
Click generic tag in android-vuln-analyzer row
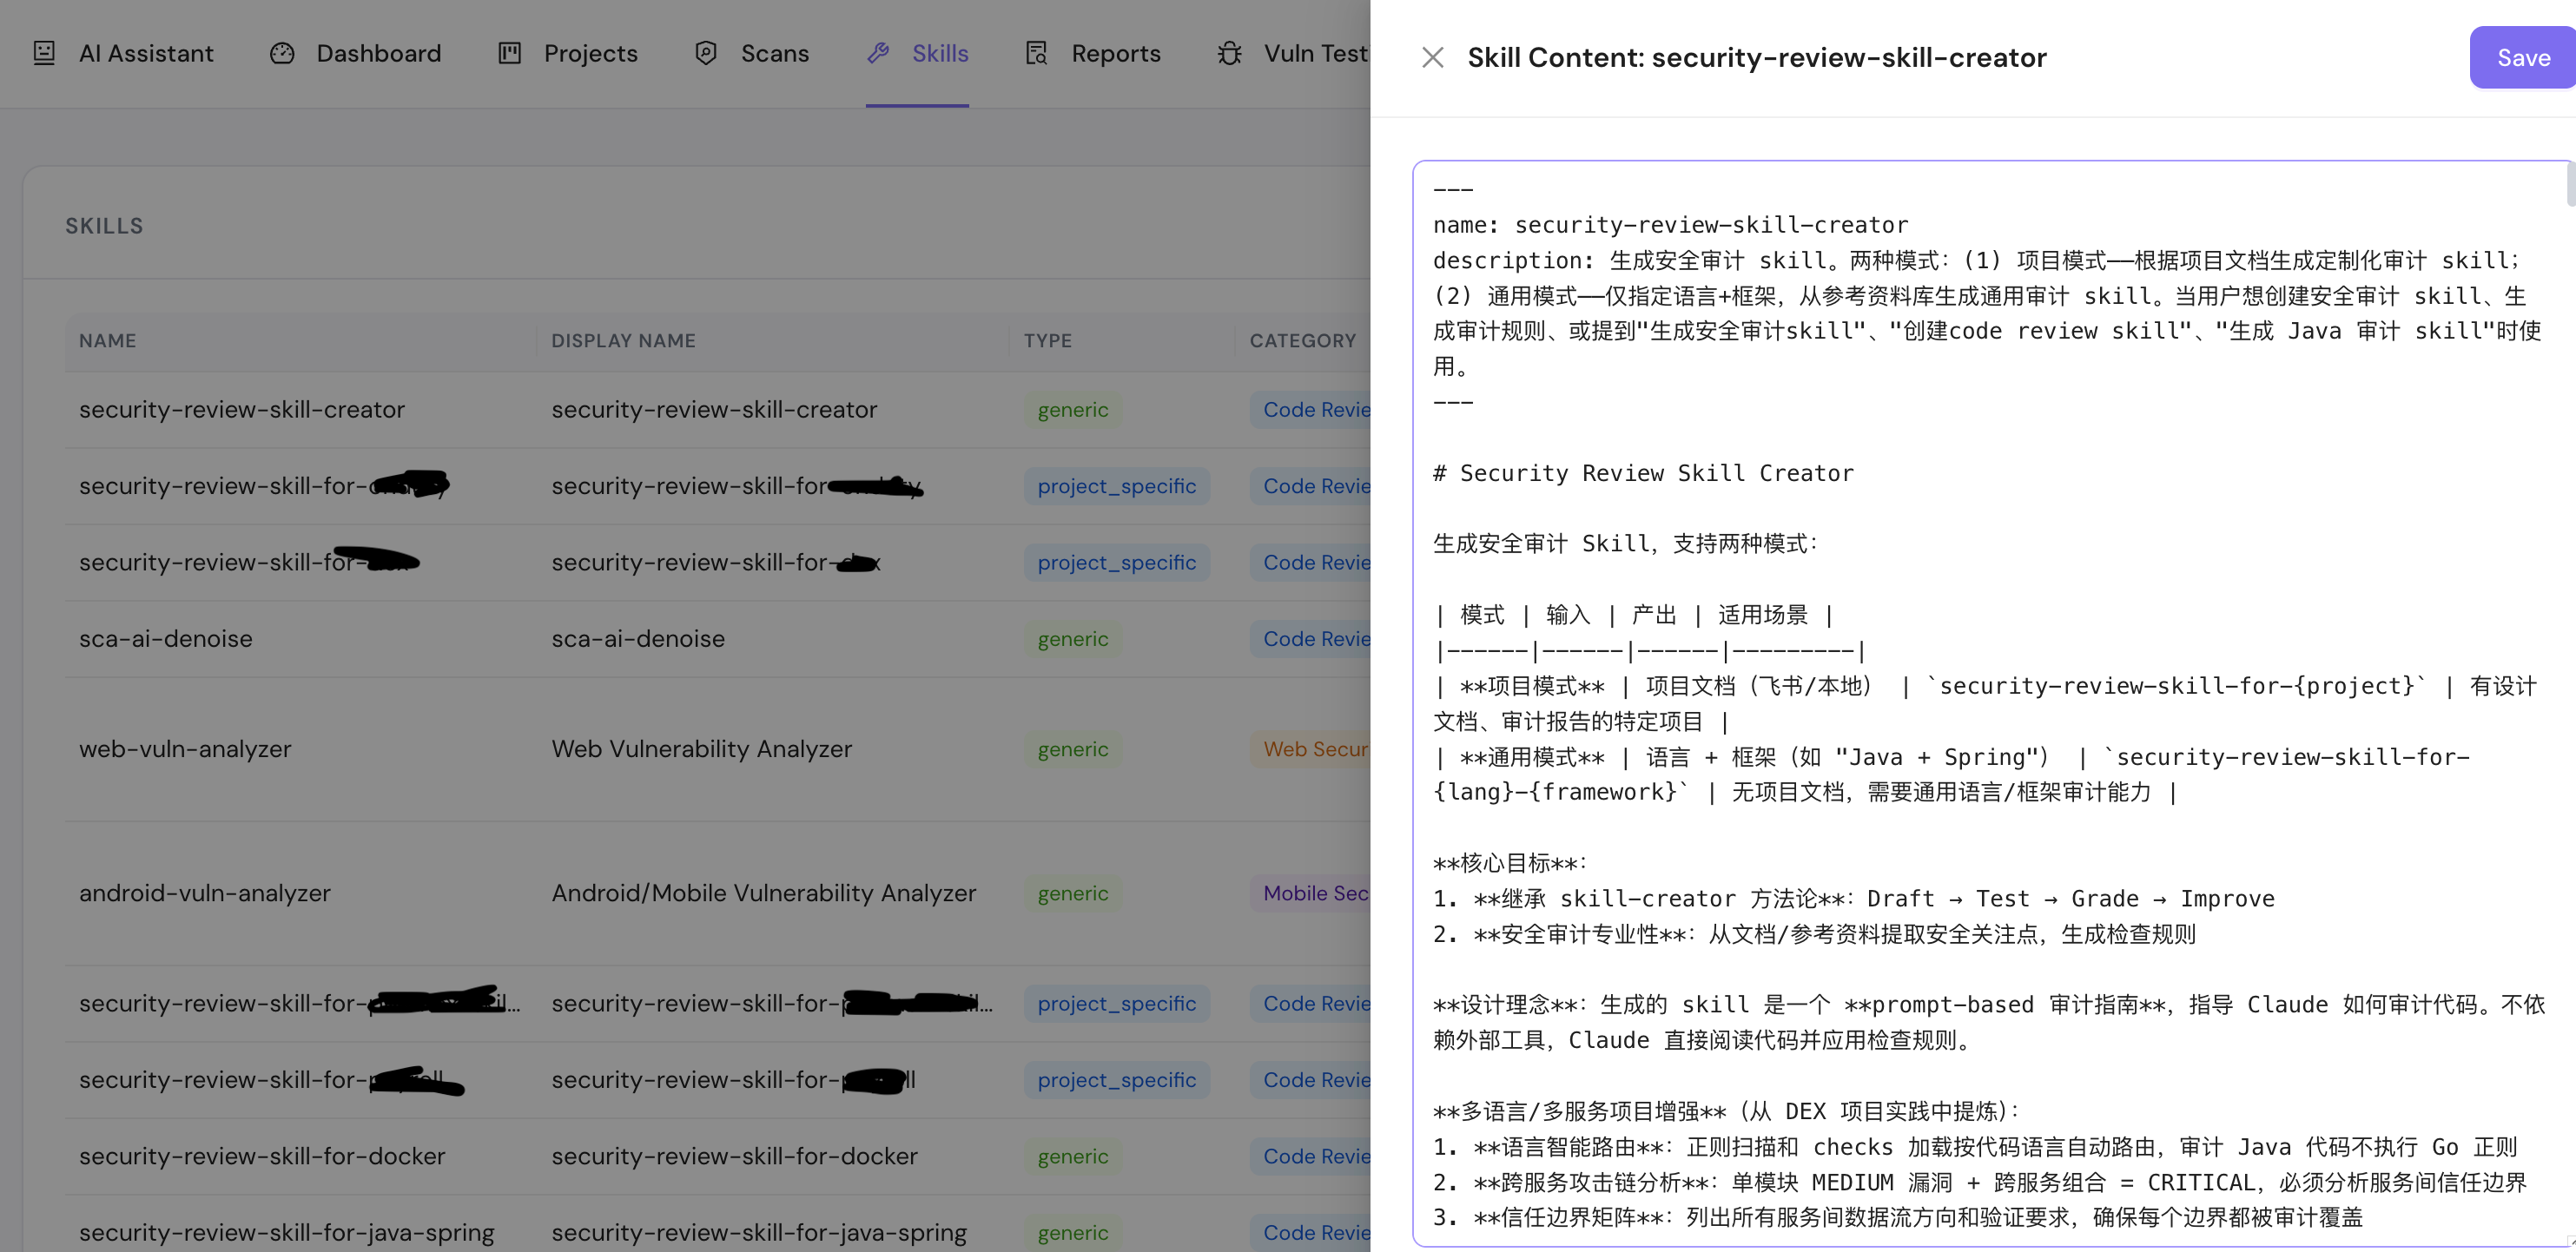point(1073,892)
